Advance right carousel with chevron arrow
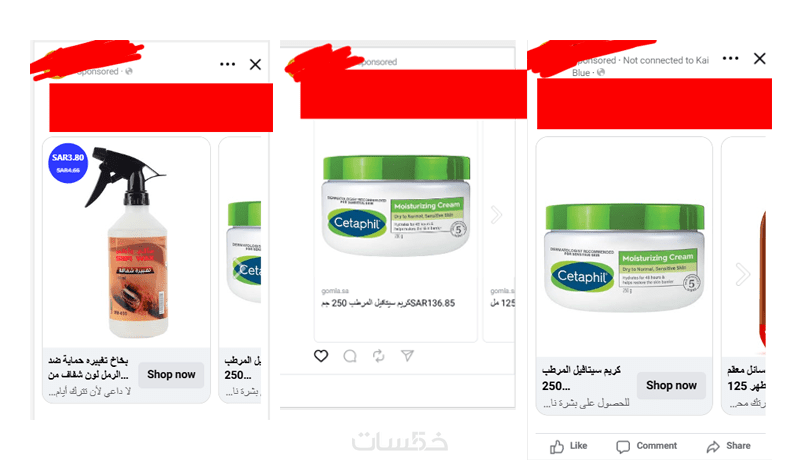The height and width of the screenshot is (460, 800). 743,274
